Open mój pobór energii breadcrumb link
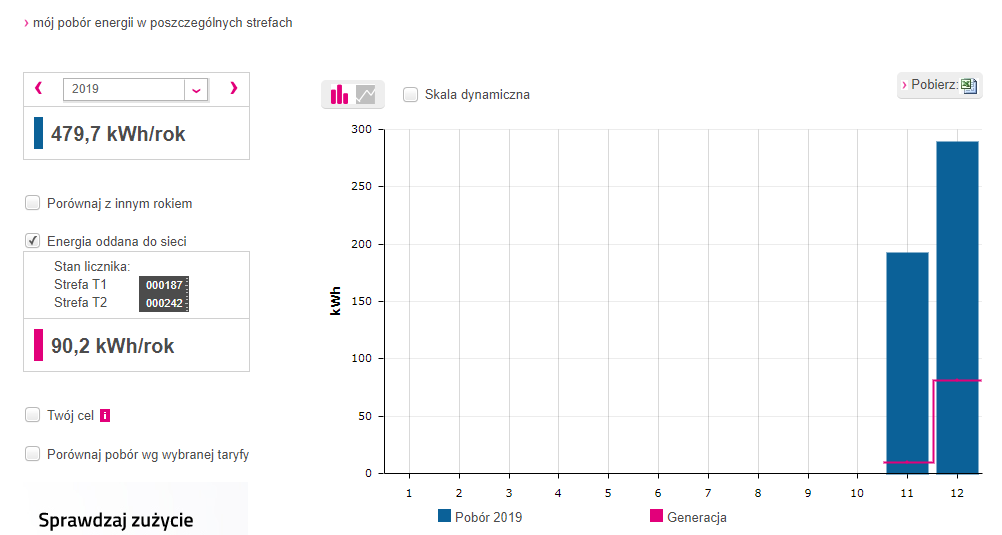The image size is (1002, 535). [x=163, y=22]
